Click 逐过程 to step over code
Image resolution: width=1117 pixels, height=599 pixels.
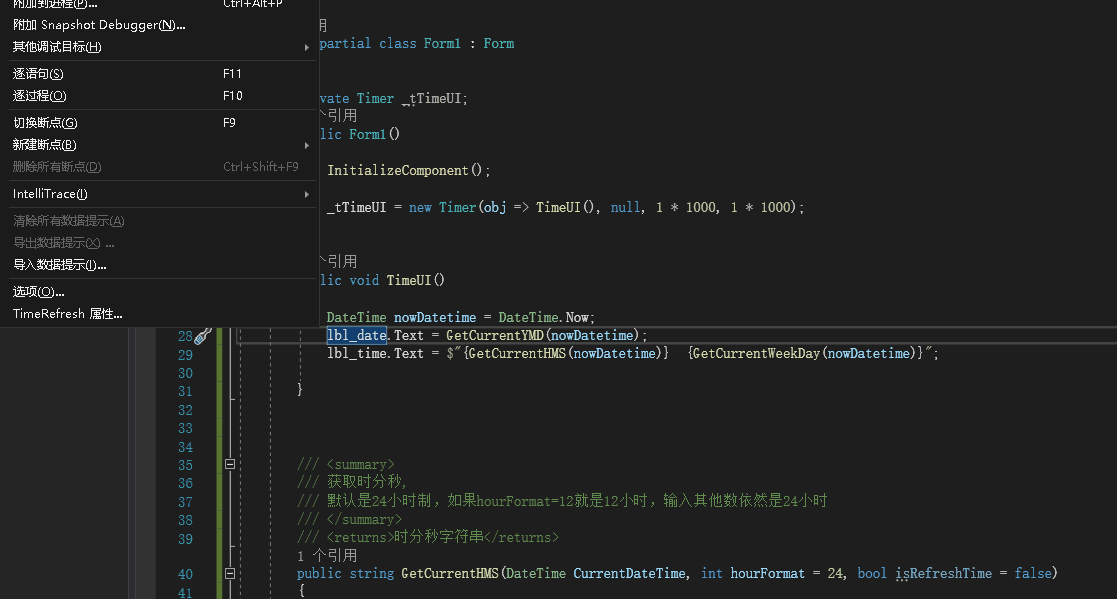point(38,95)
